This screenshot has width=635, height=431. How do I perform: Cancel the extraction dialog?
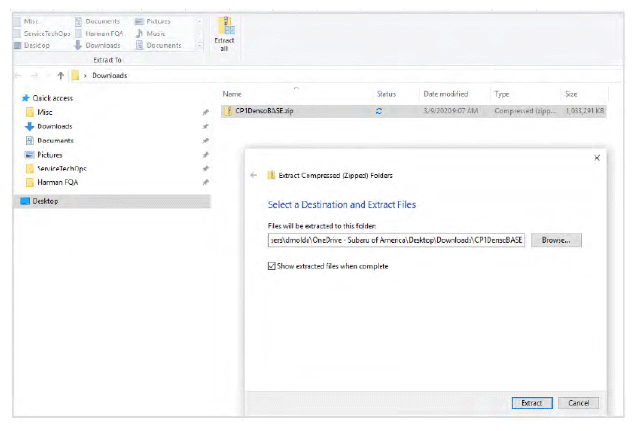[x=577, y=402]
